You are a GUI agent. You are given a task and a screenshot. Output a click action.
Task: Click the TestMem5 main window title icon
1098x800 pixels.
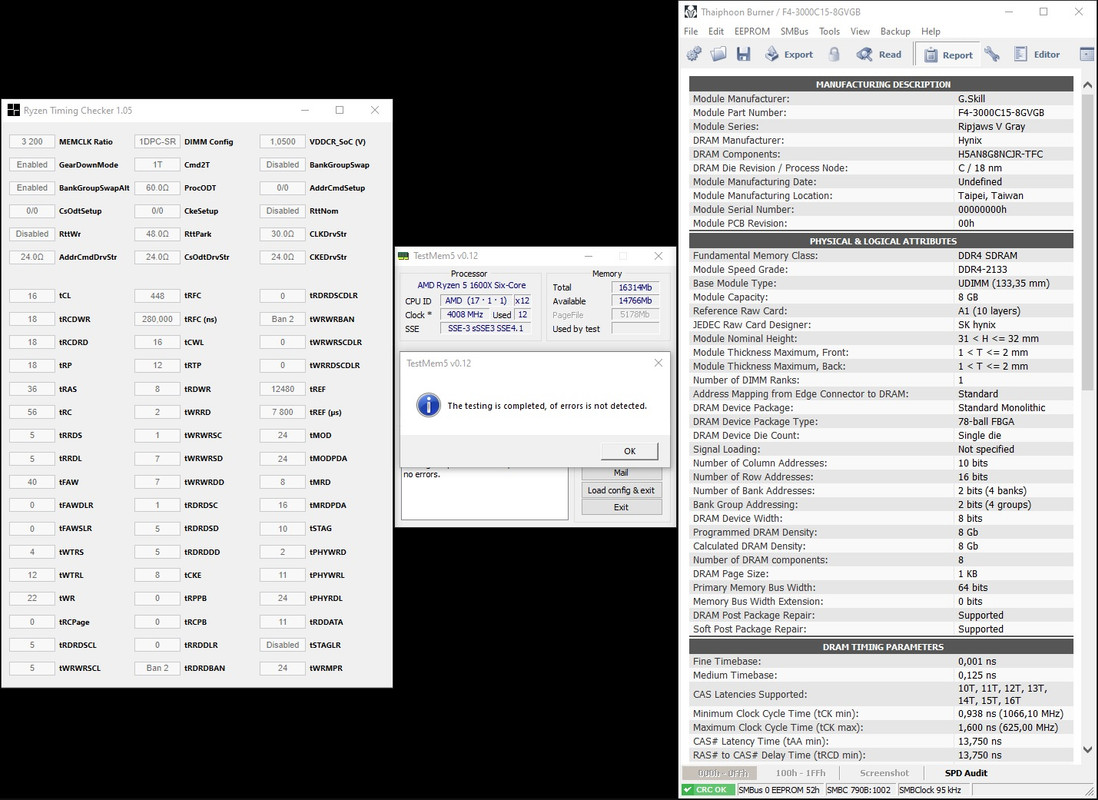[403, 256]
